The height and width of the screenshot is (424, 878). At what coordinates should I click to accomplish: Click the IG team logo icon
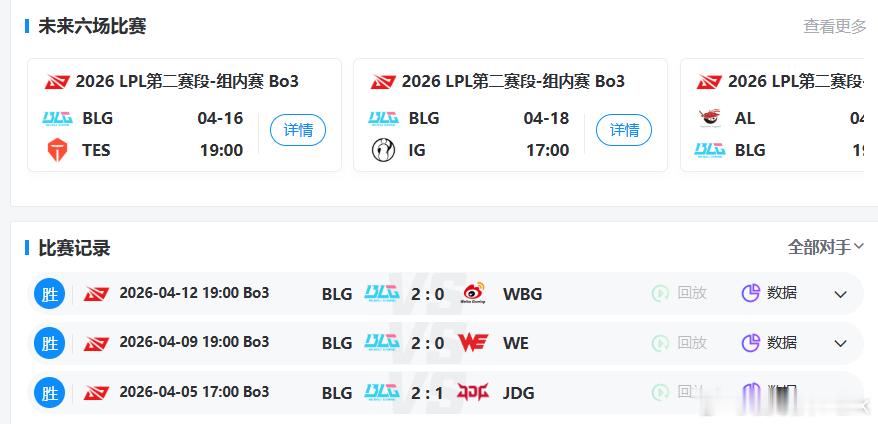[383, 150]
